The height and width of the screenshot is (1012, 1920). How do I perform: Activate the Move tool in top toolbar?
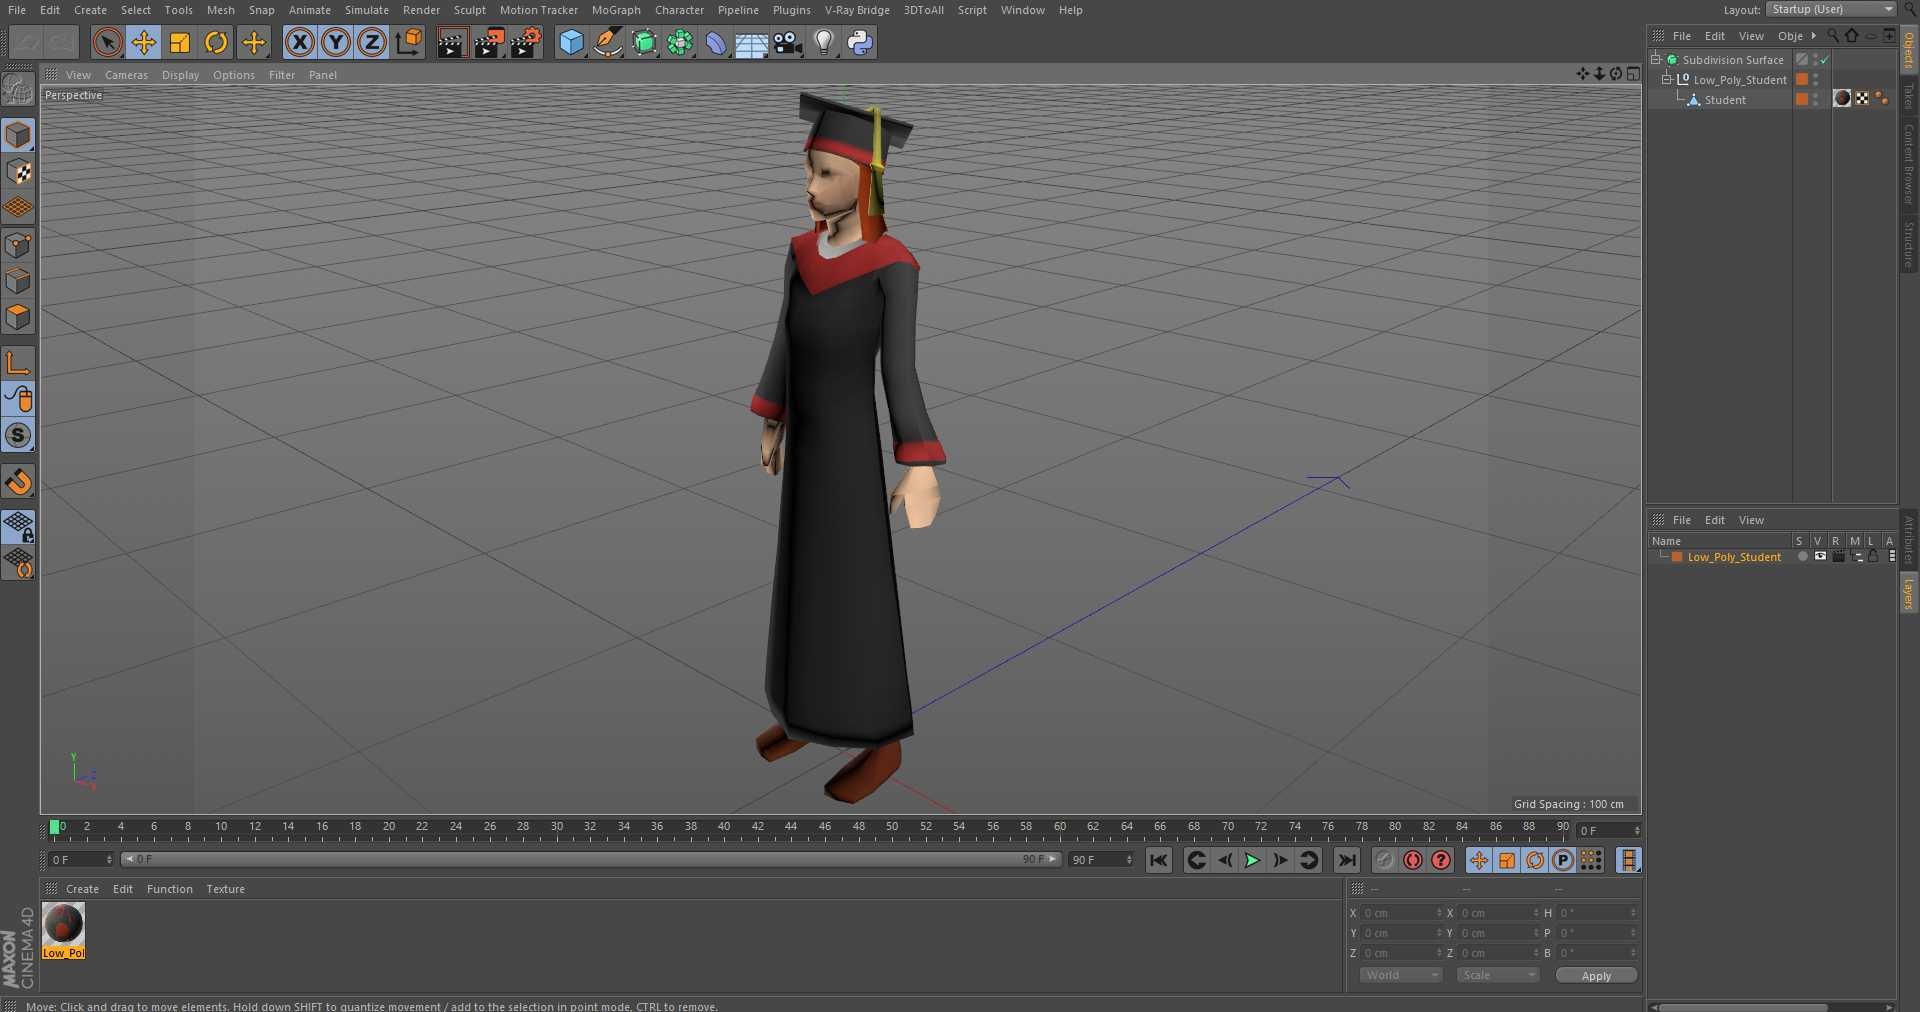click(143, 42)
